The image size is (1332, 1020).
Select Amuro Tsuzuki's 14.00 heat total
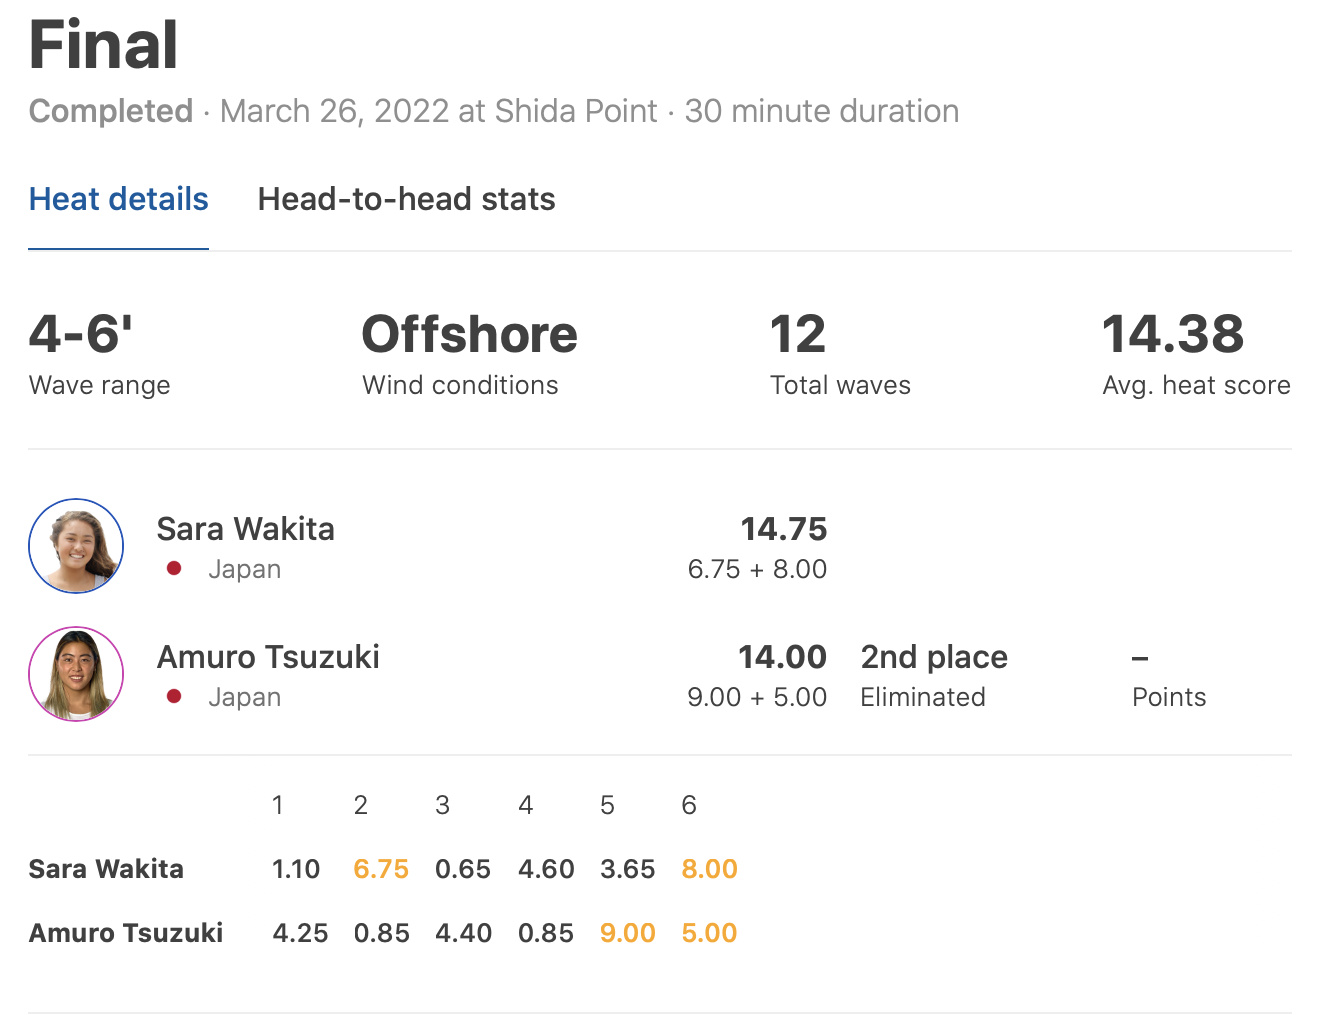coord(782,657)
